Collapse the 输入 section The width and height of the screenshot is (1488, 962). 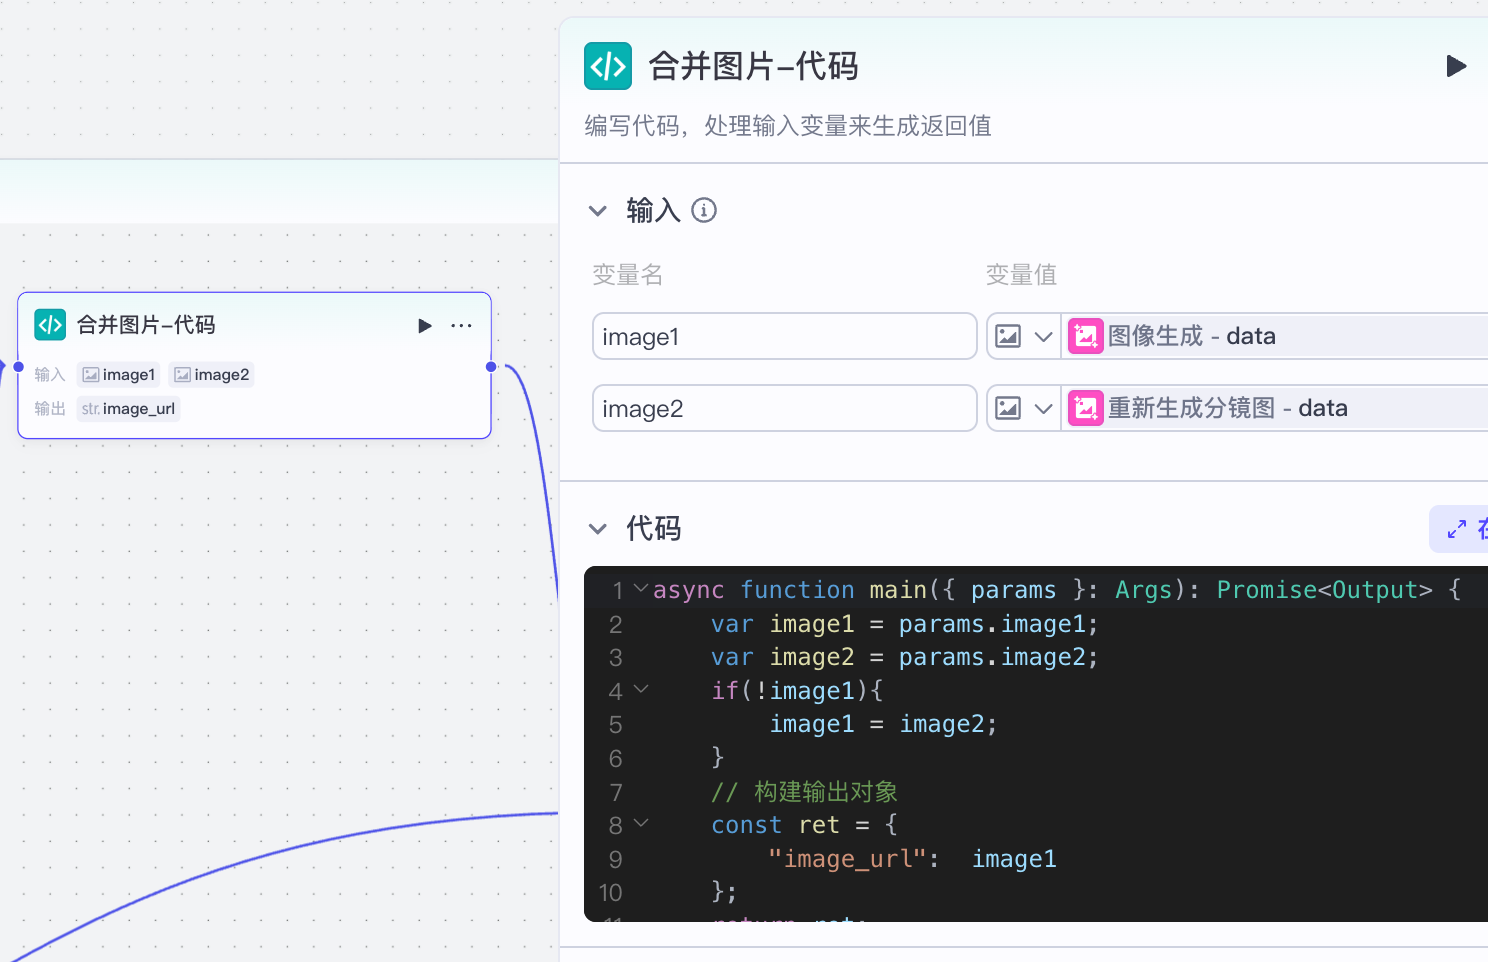point(598,211)
